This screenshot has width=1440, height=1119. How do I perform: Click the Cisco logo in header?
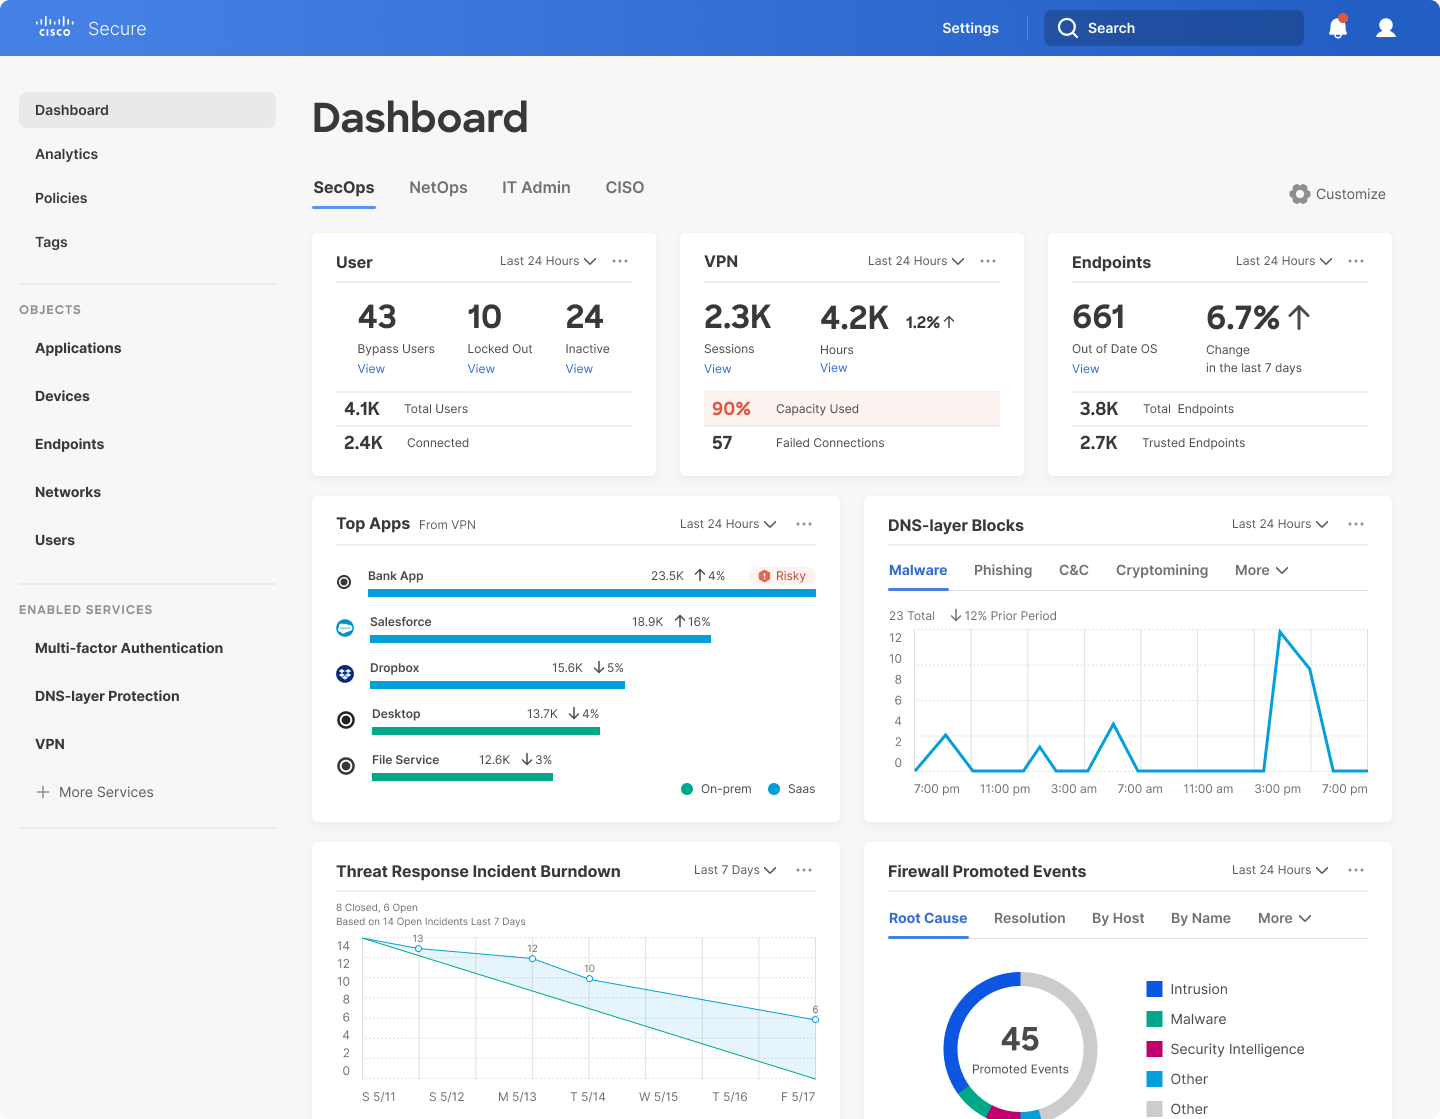[54, 27]
